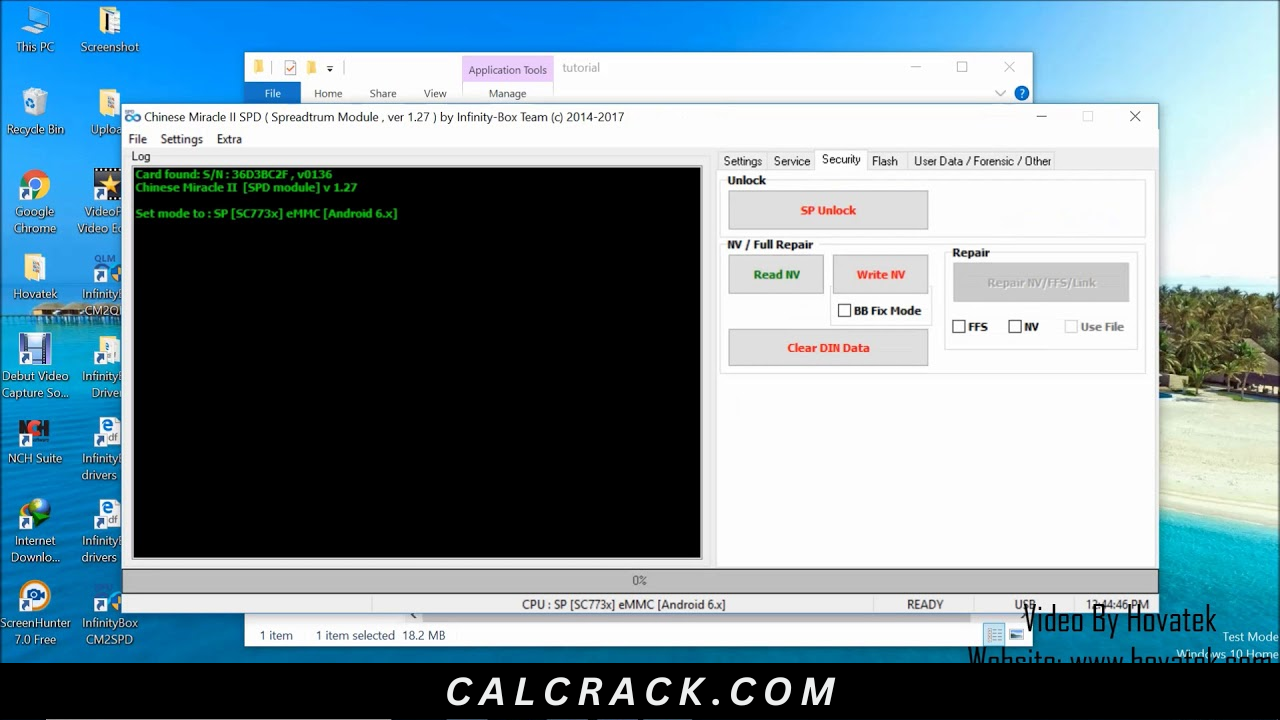Screen dimensions: 1280x720
Task: Expand the Explorer ribbon chevron
Action: pos(1000,93)
